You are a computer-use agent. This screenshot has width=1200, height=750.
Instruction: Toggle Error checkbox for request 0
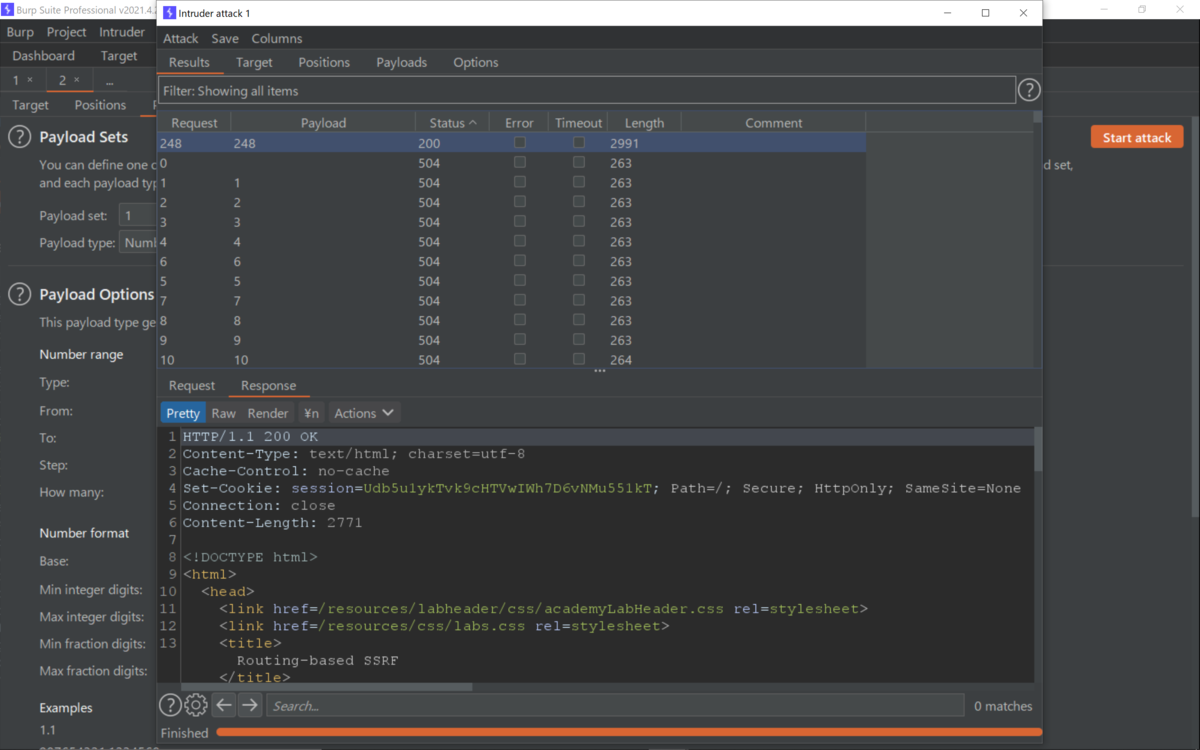(519, 163)
